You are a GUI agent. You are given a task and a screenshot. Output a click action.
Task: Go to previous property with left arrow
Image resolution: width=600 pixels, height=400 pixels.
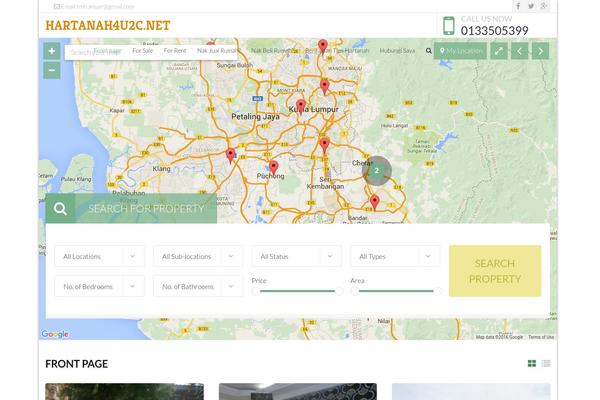519,51
